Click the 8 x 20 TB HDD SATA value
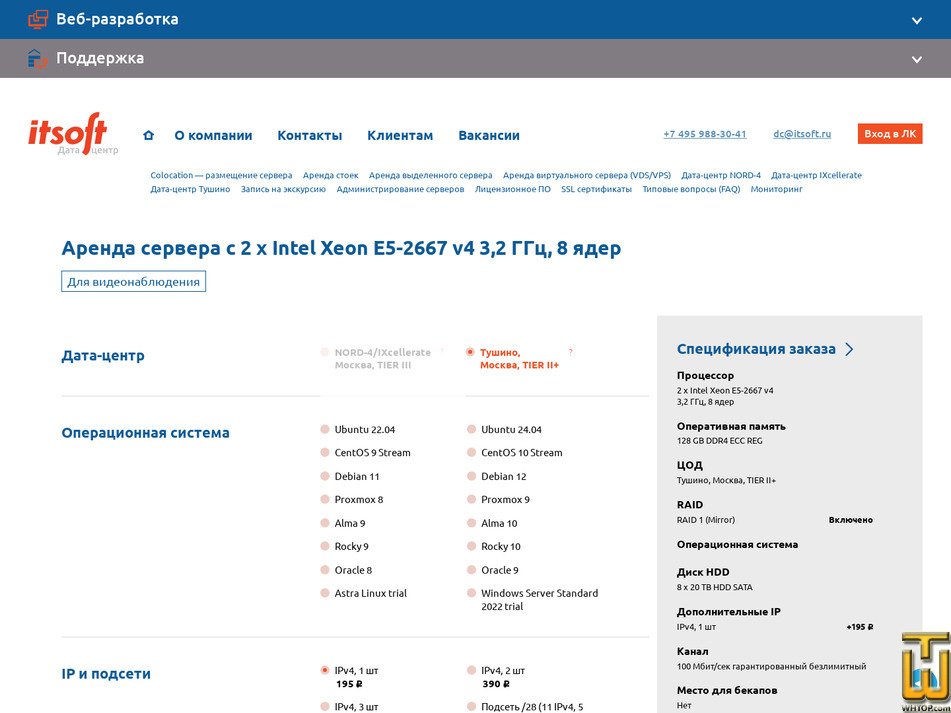Image resolution: width=951 pixels, height=713 pixels. coord(714,587)
